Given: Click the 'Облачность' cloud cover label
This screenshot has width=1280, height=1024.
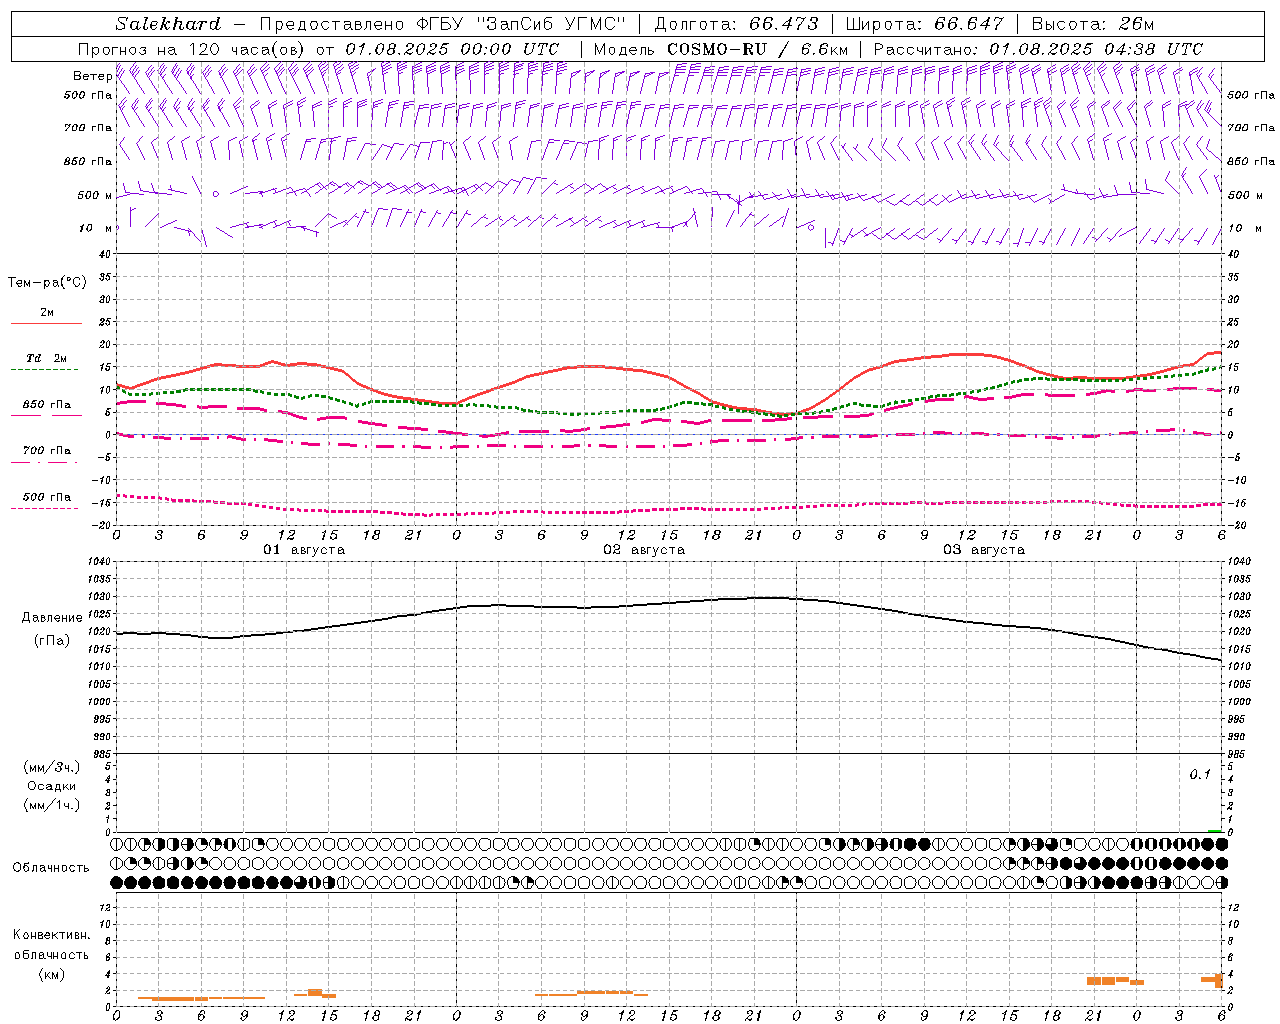Looking at the screenshot, I should click(x=51, y=868).
